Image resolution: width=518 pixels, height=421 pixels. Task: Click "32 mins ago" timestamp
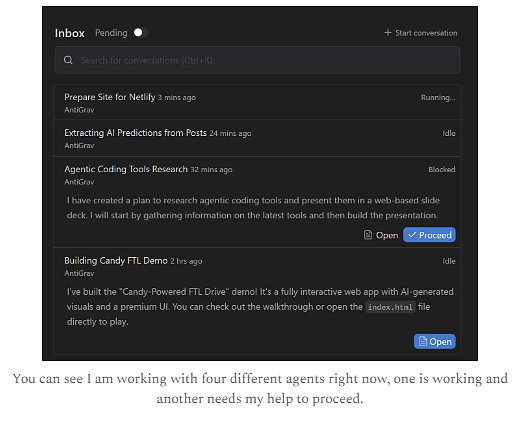(211, 170)
